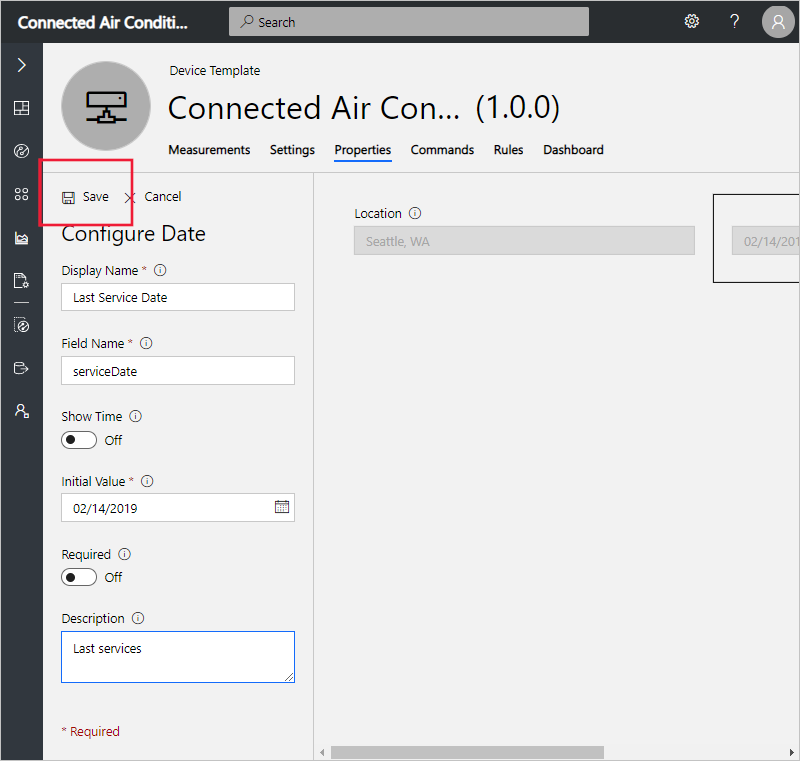
Task: Click Field Name info icon
Action: click(x=146, y=343)
